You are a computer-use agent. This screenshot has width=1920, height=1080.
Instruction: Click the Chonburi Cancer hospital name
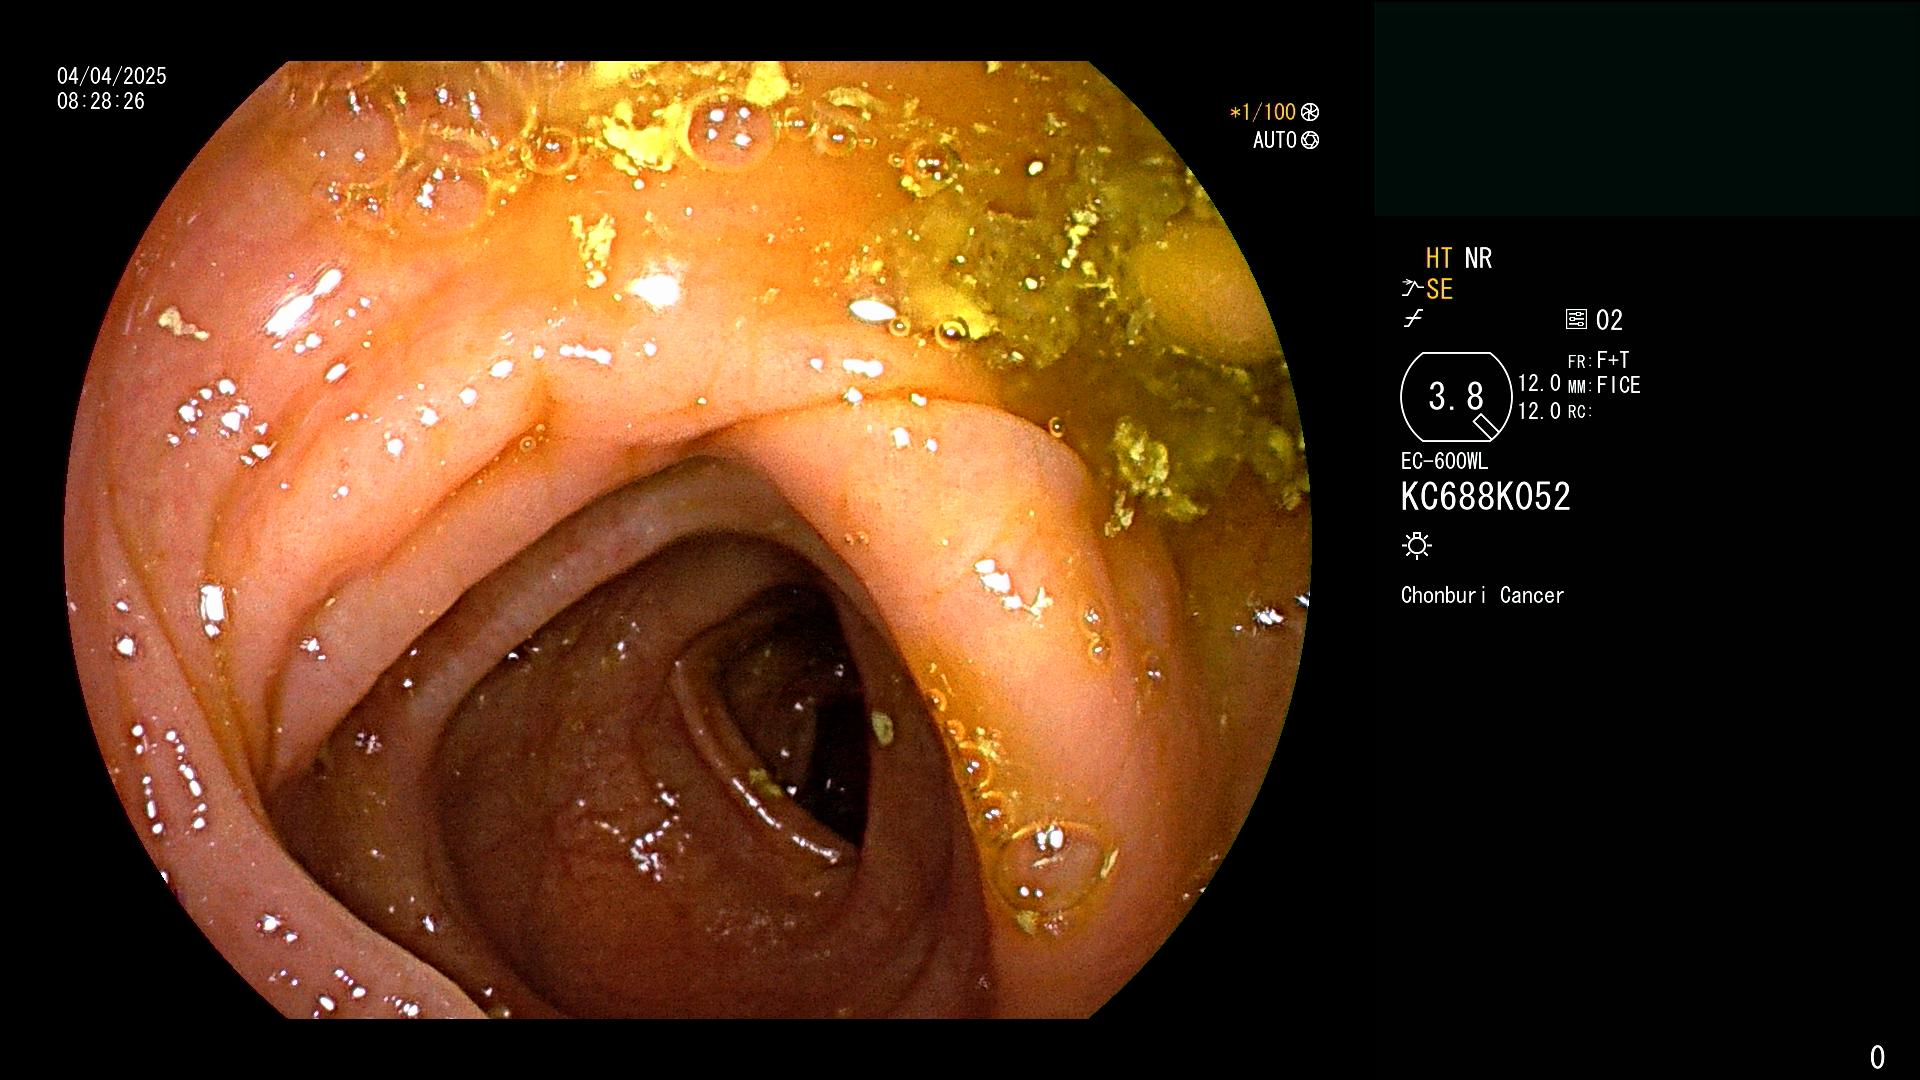pyautogui.click(x=1482, y=595)
